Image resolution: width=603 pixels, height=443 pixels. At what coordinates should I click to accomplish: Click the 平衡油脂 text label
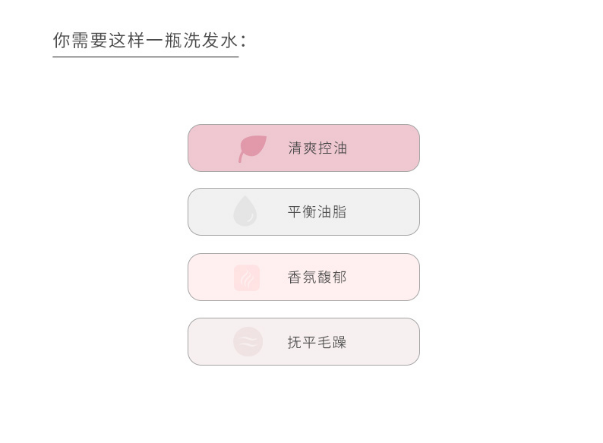click(317, 212)
